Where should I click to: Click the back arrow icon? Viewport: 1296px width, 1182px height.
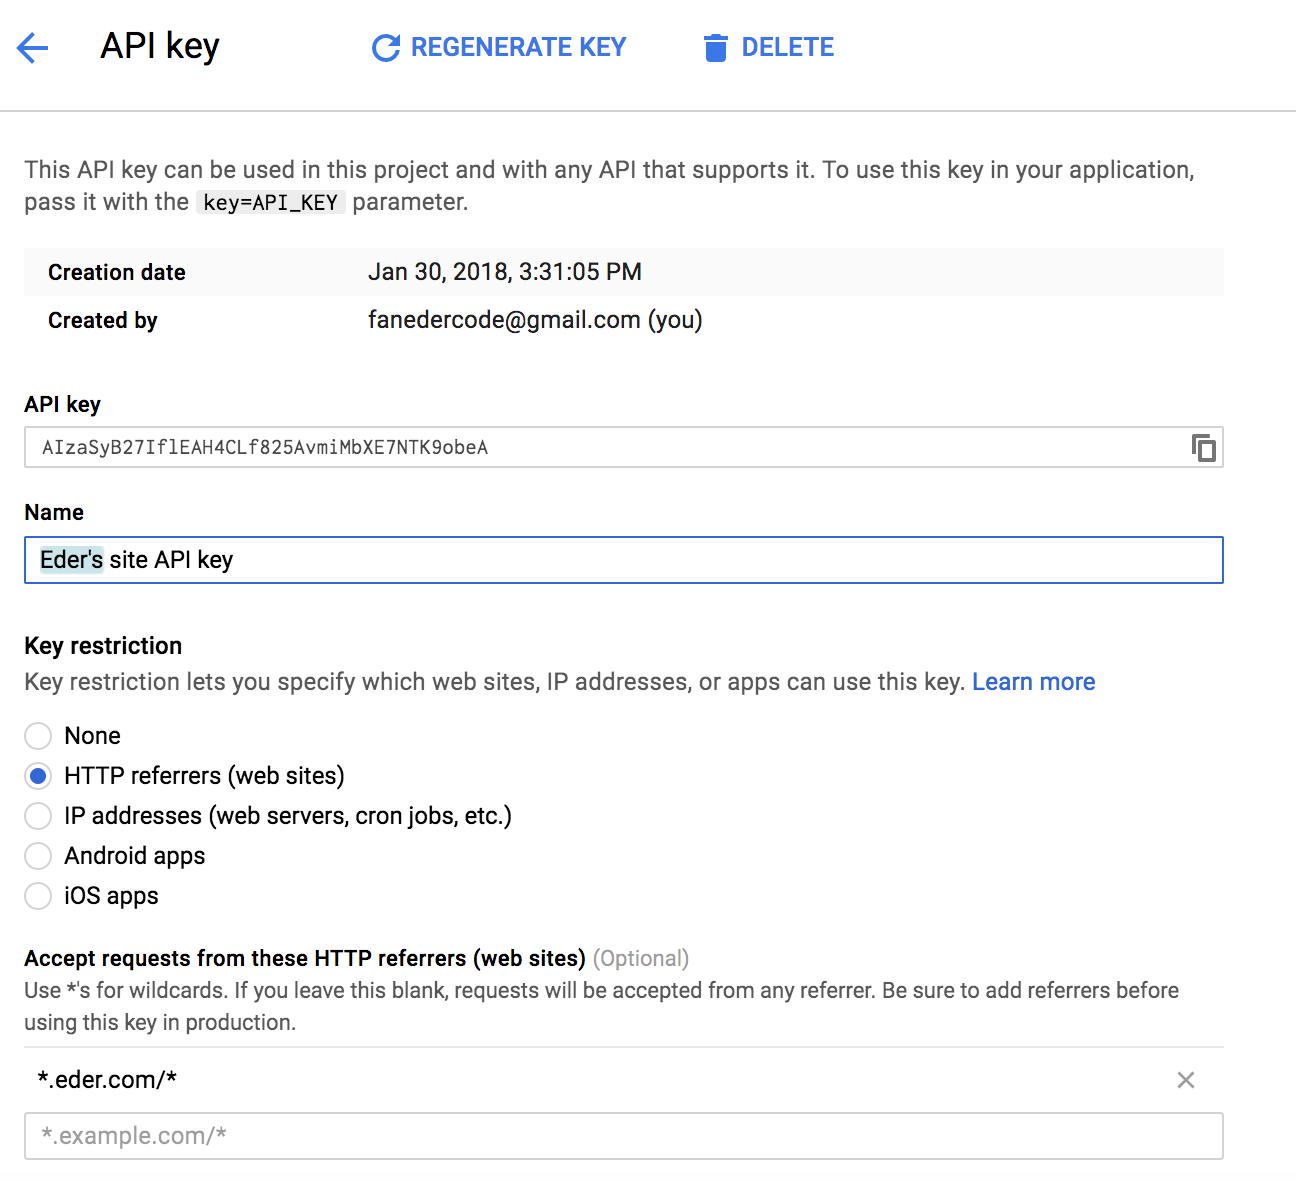[33, 48]
